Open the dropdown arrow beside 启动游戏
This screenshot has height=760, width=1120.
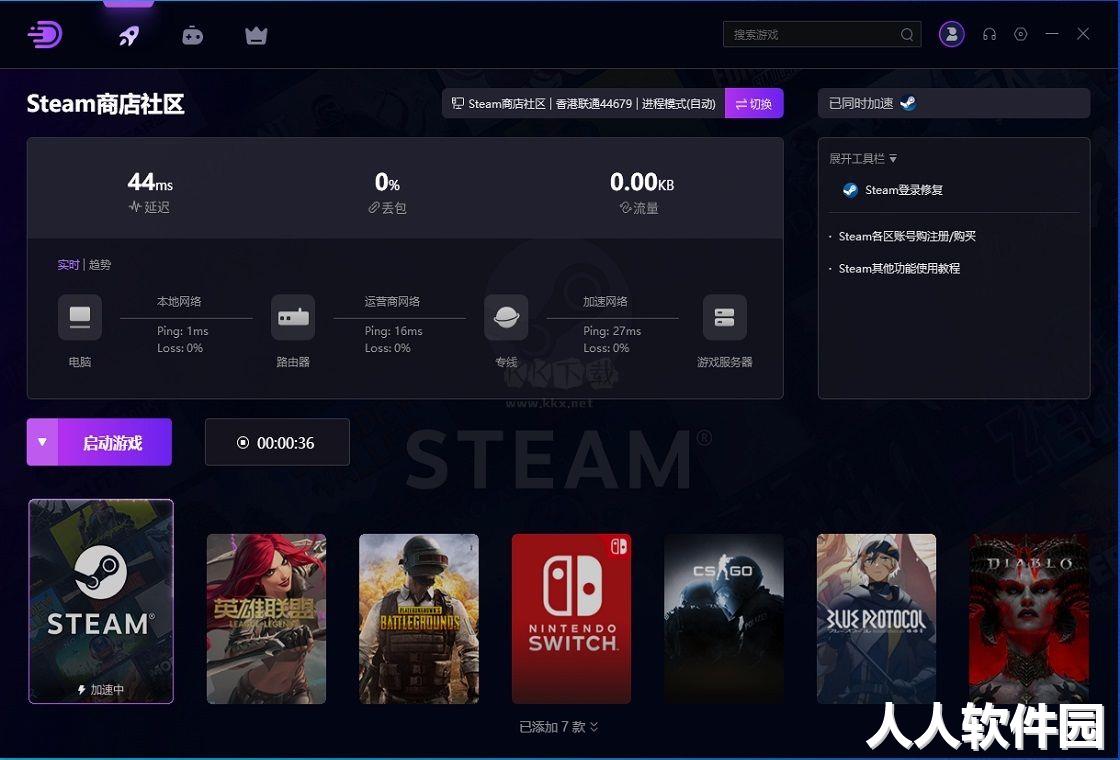[42, 442]
